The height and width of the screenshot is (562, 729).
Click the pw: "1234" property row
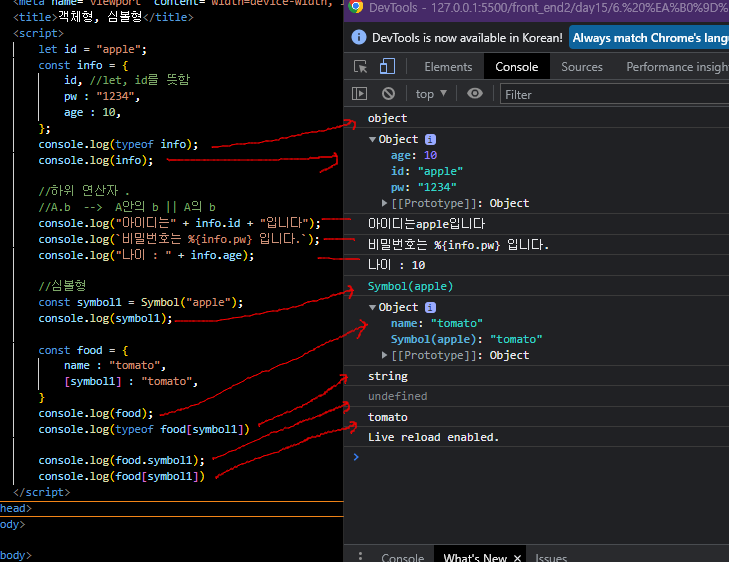(424, 187)
